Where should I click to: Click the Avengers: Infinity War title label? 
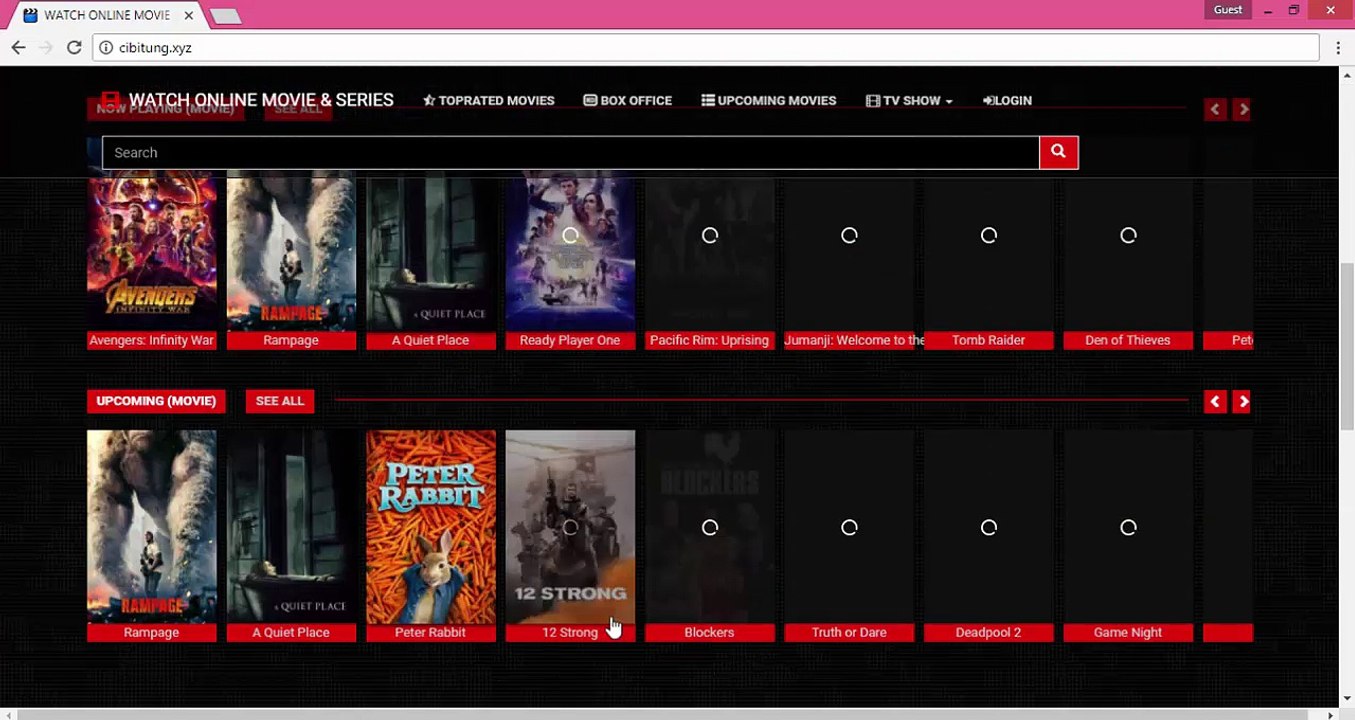(x=151, y=340)
